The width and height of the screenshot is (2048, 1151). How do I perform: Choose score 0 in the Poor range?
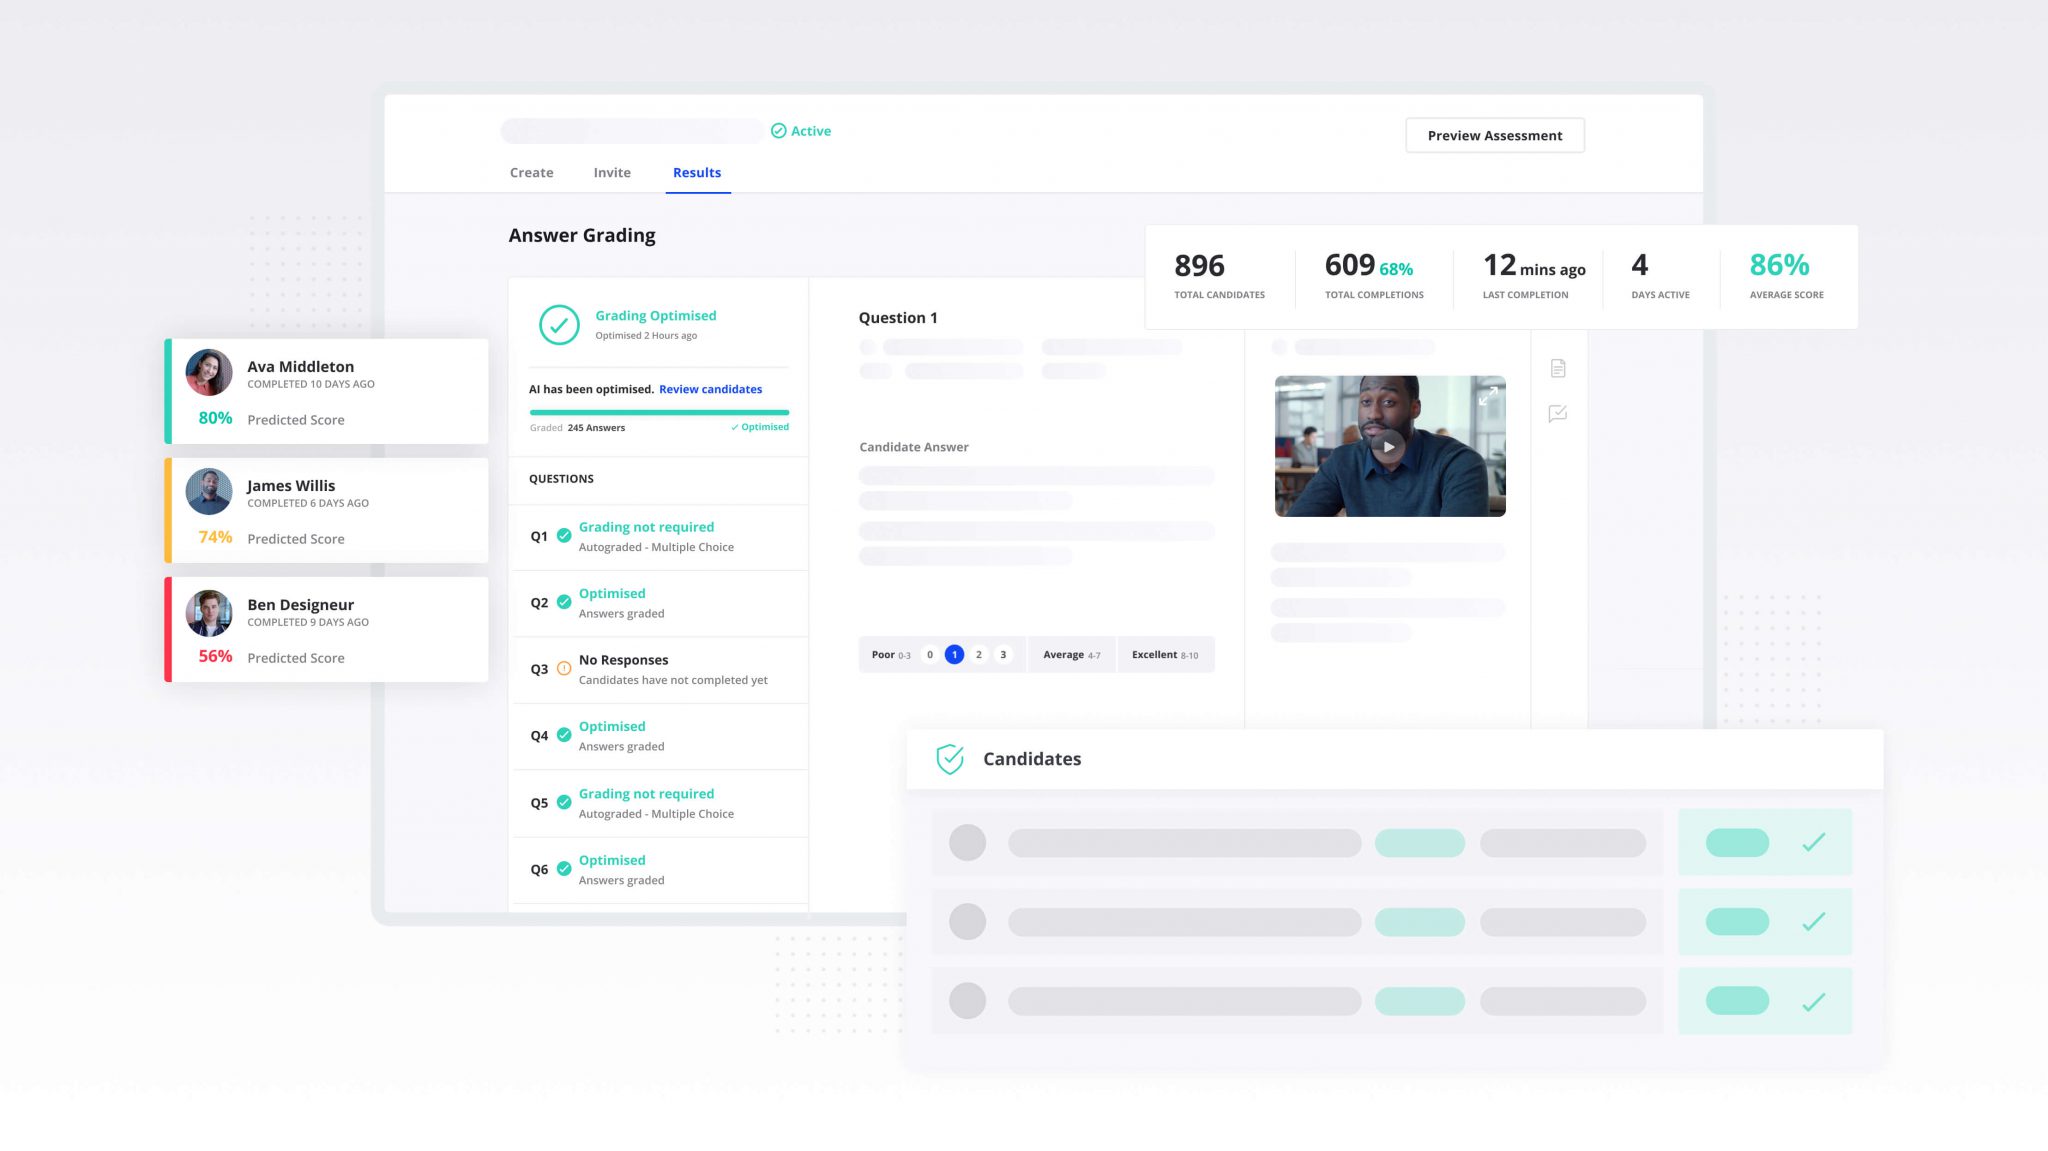point(930,655)
